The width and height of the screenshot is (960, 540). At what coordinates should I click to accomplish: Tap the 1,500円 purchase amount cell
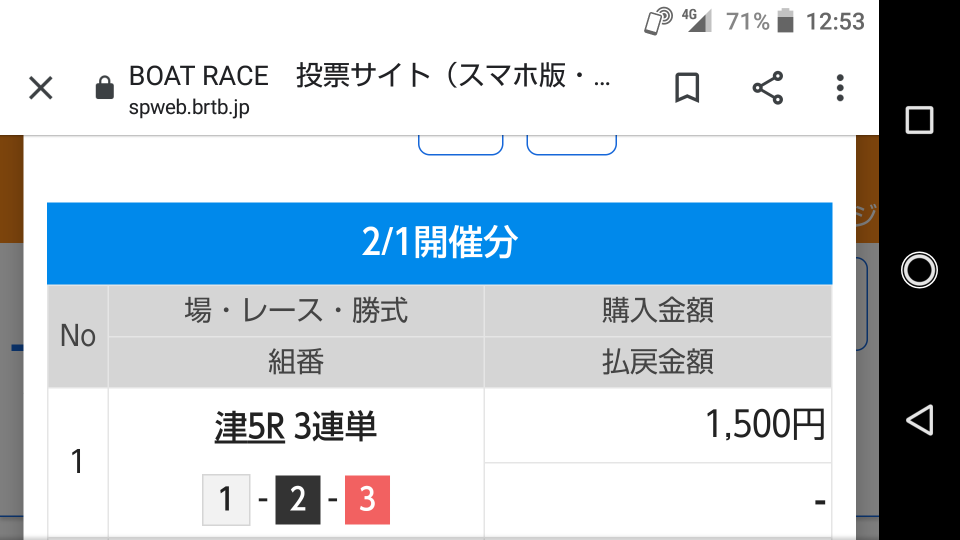pyautogui.click(x=658, y=425)
